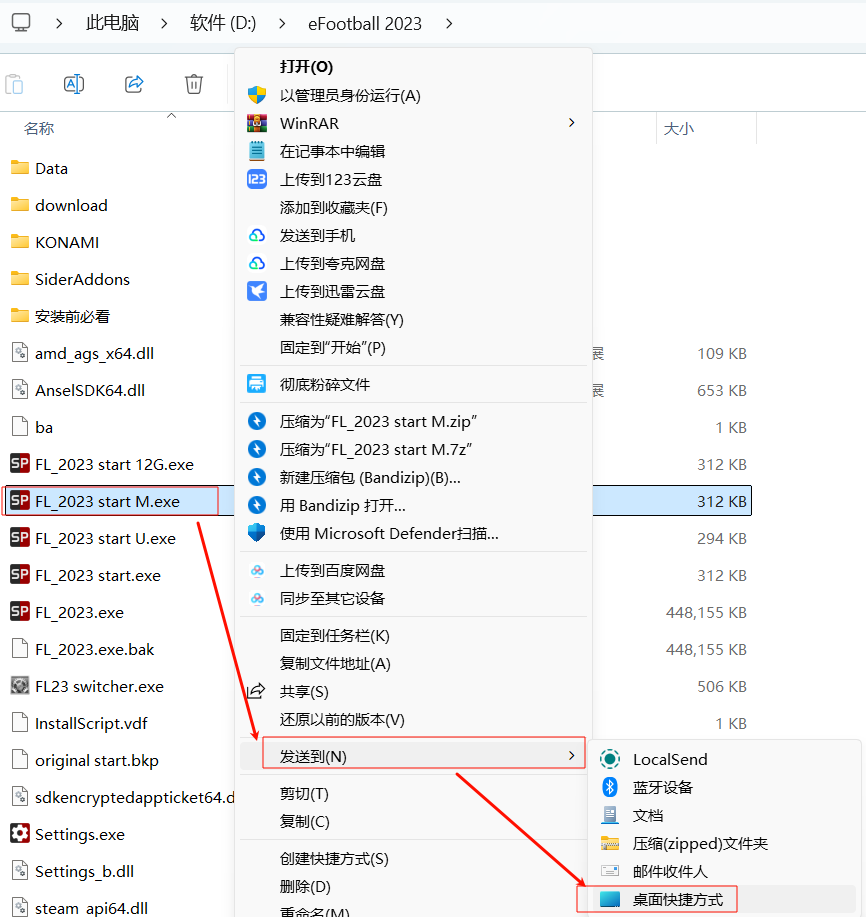
Task: Sort files by the 名称 column header
Action: (x=39, y=129)
